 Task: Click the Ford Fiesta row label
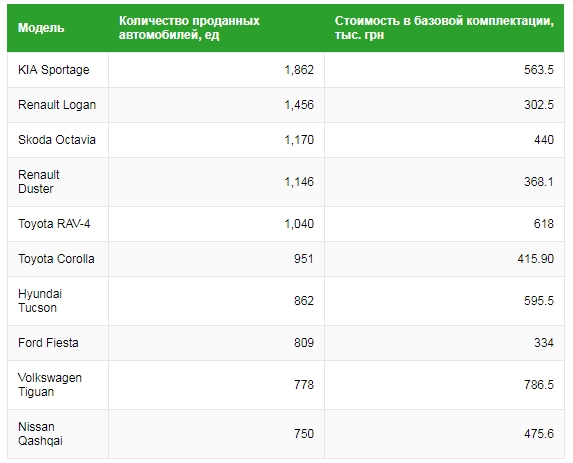tap(48, 343)
